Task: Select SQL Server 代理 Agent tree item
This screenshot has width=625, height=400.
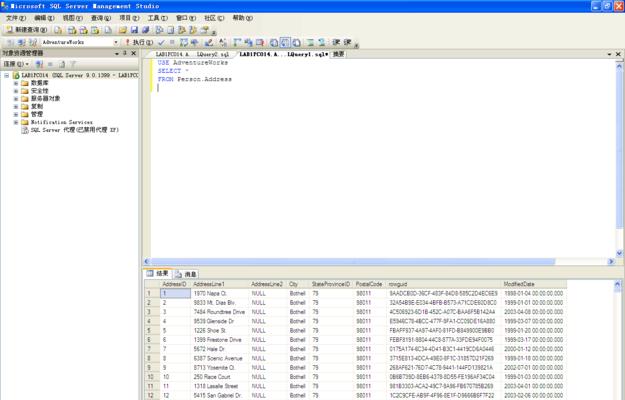Action: pos(74,130)
